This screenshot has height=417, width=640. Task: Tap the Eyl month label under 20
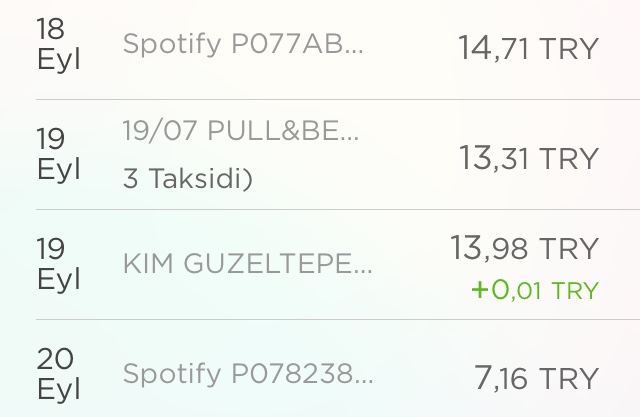[58, 389]
